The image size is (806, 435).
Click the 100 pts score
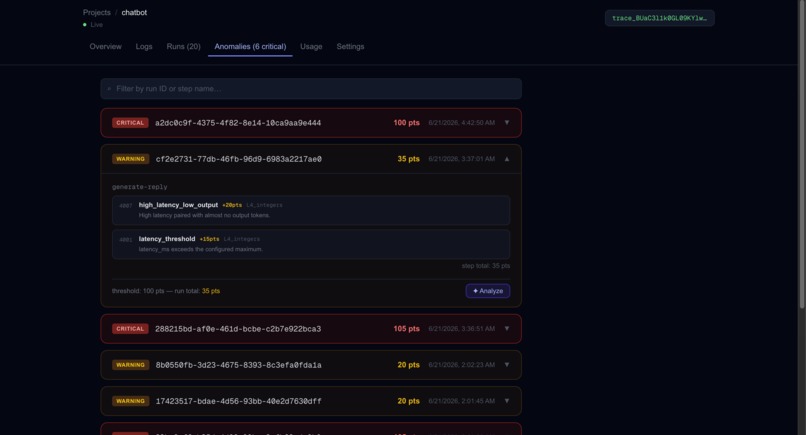coord(407,123)
